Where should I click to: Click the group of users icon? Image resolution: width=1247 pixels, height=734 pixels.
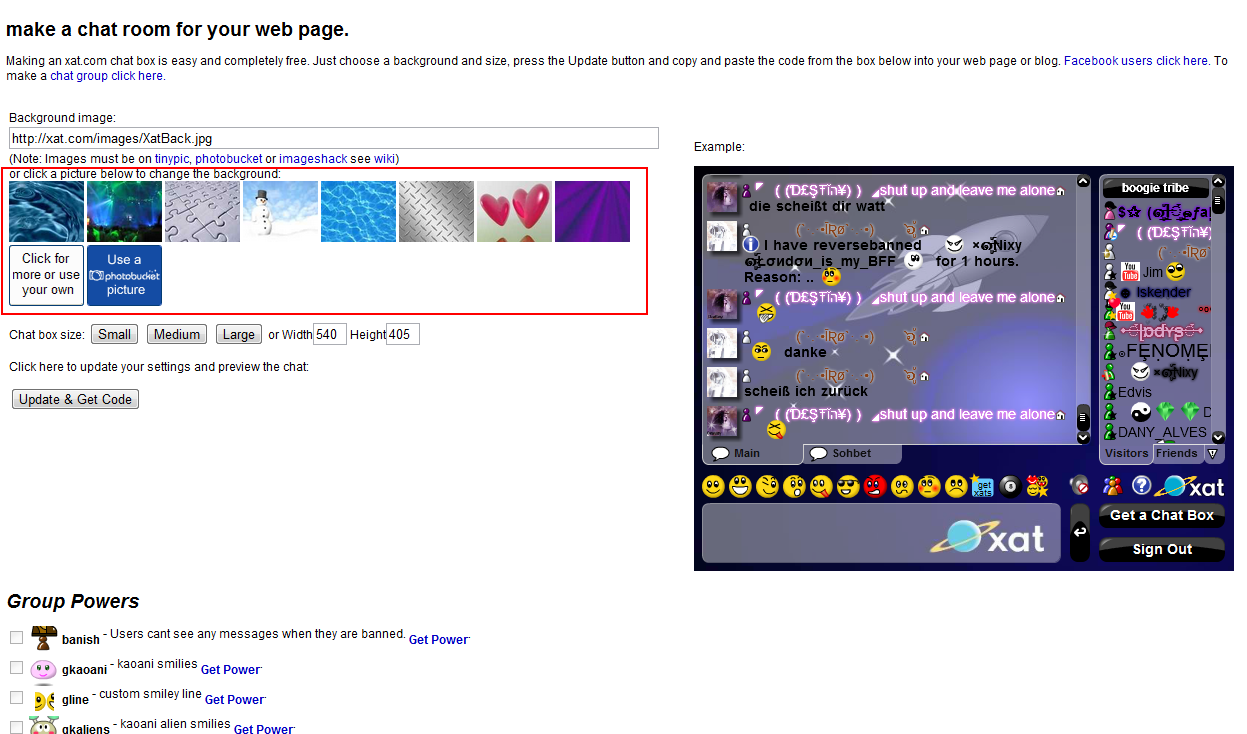(x=1111, y=486)
